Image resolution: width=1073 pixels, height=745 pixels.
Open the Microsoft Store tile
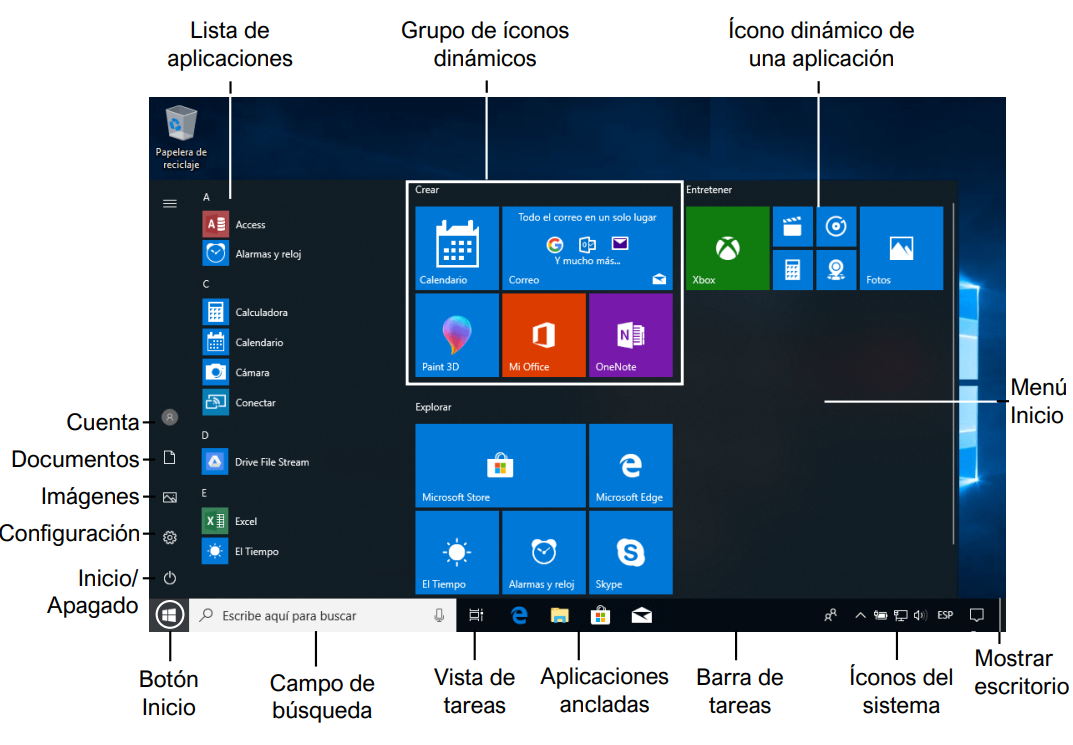(x=500, y=465)
